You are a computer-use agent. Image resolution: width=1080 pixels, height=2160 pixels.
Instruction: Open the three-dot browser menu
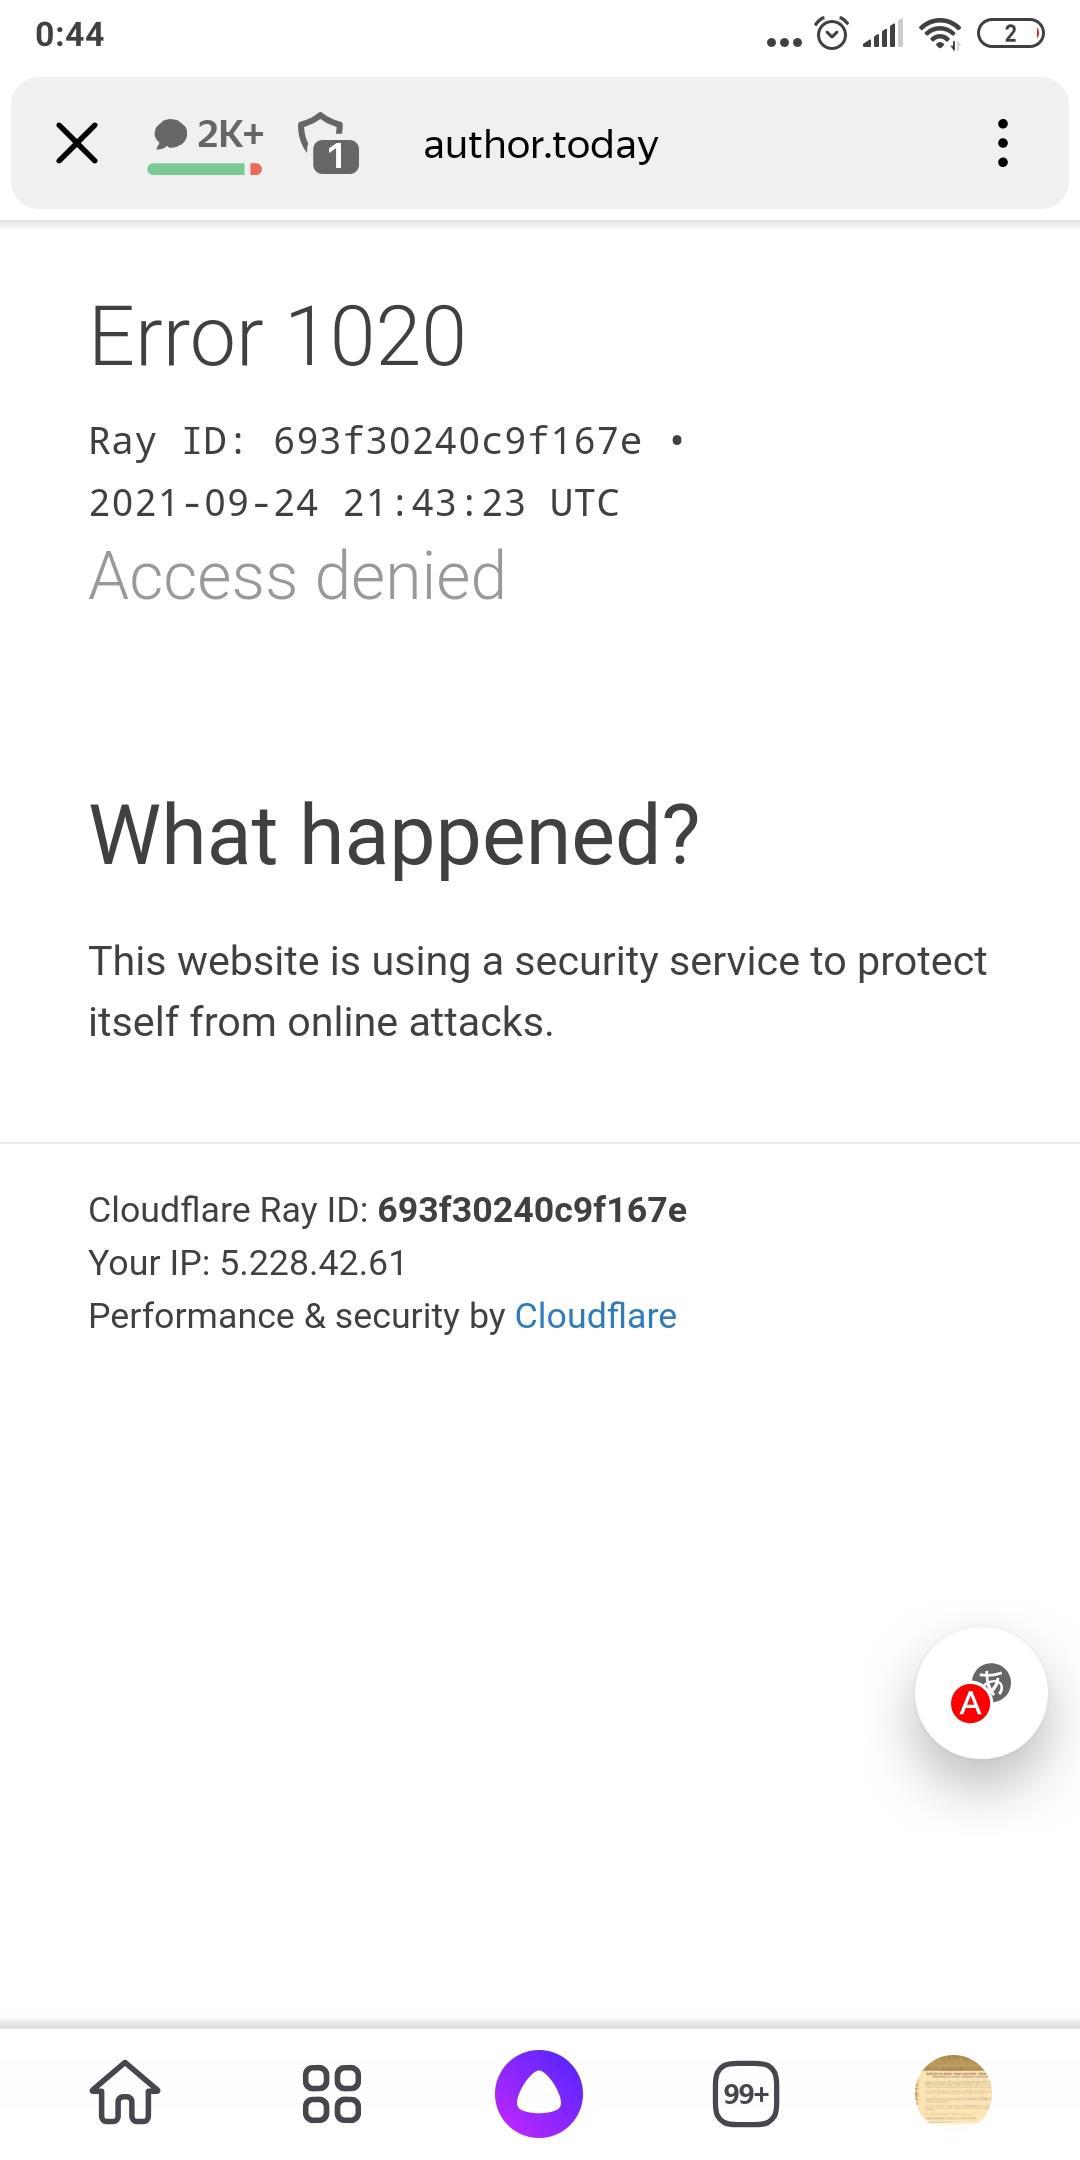(x=1002, y=143)
